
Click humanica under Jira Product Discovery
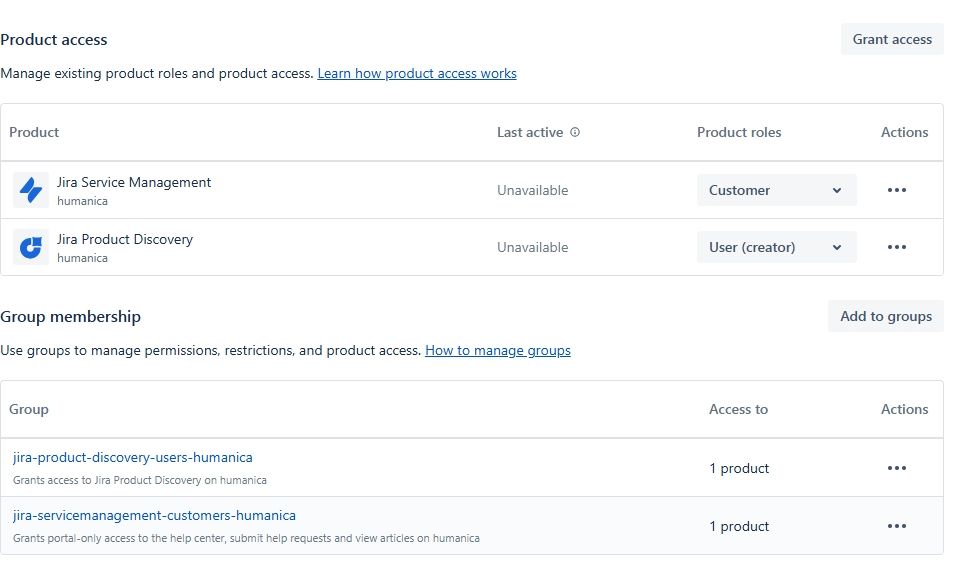pyautogui.click(x=82, y=258)
